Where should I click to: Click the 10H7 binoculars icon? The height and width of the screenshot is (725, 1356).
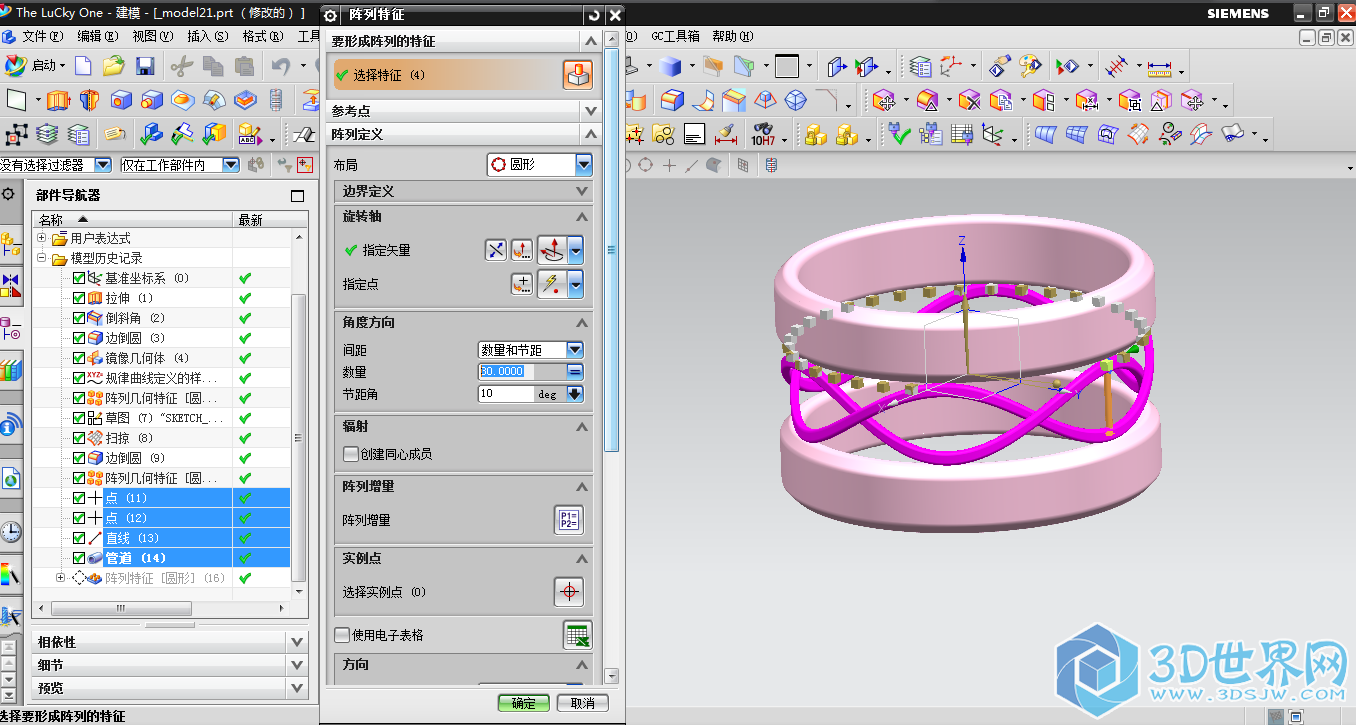(x=763, y=133)
